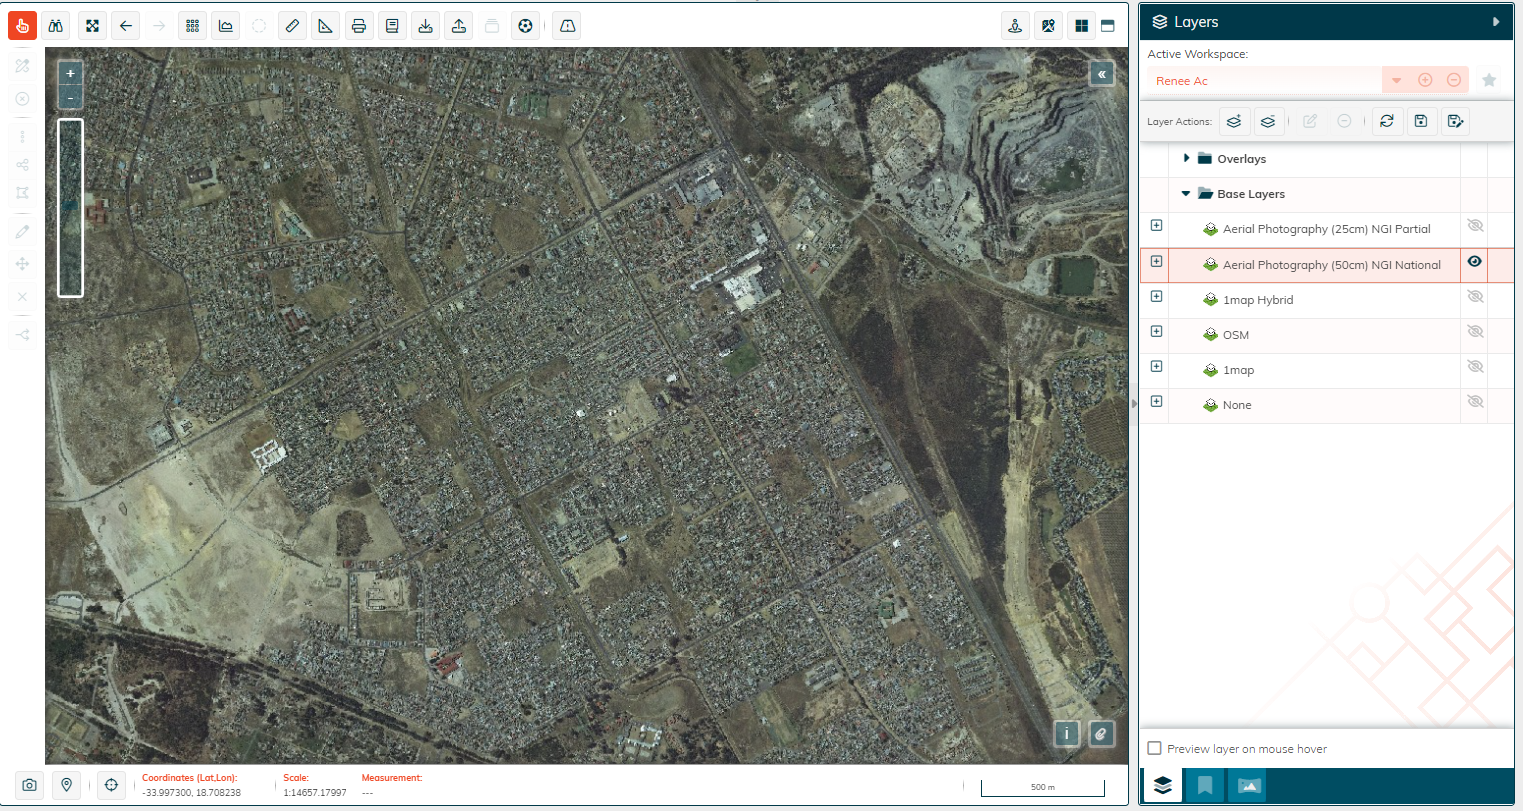Activate the ruler measure distance tool
Image resolution: width=1523 pixels, height=811 pixels.
(292, 26)
